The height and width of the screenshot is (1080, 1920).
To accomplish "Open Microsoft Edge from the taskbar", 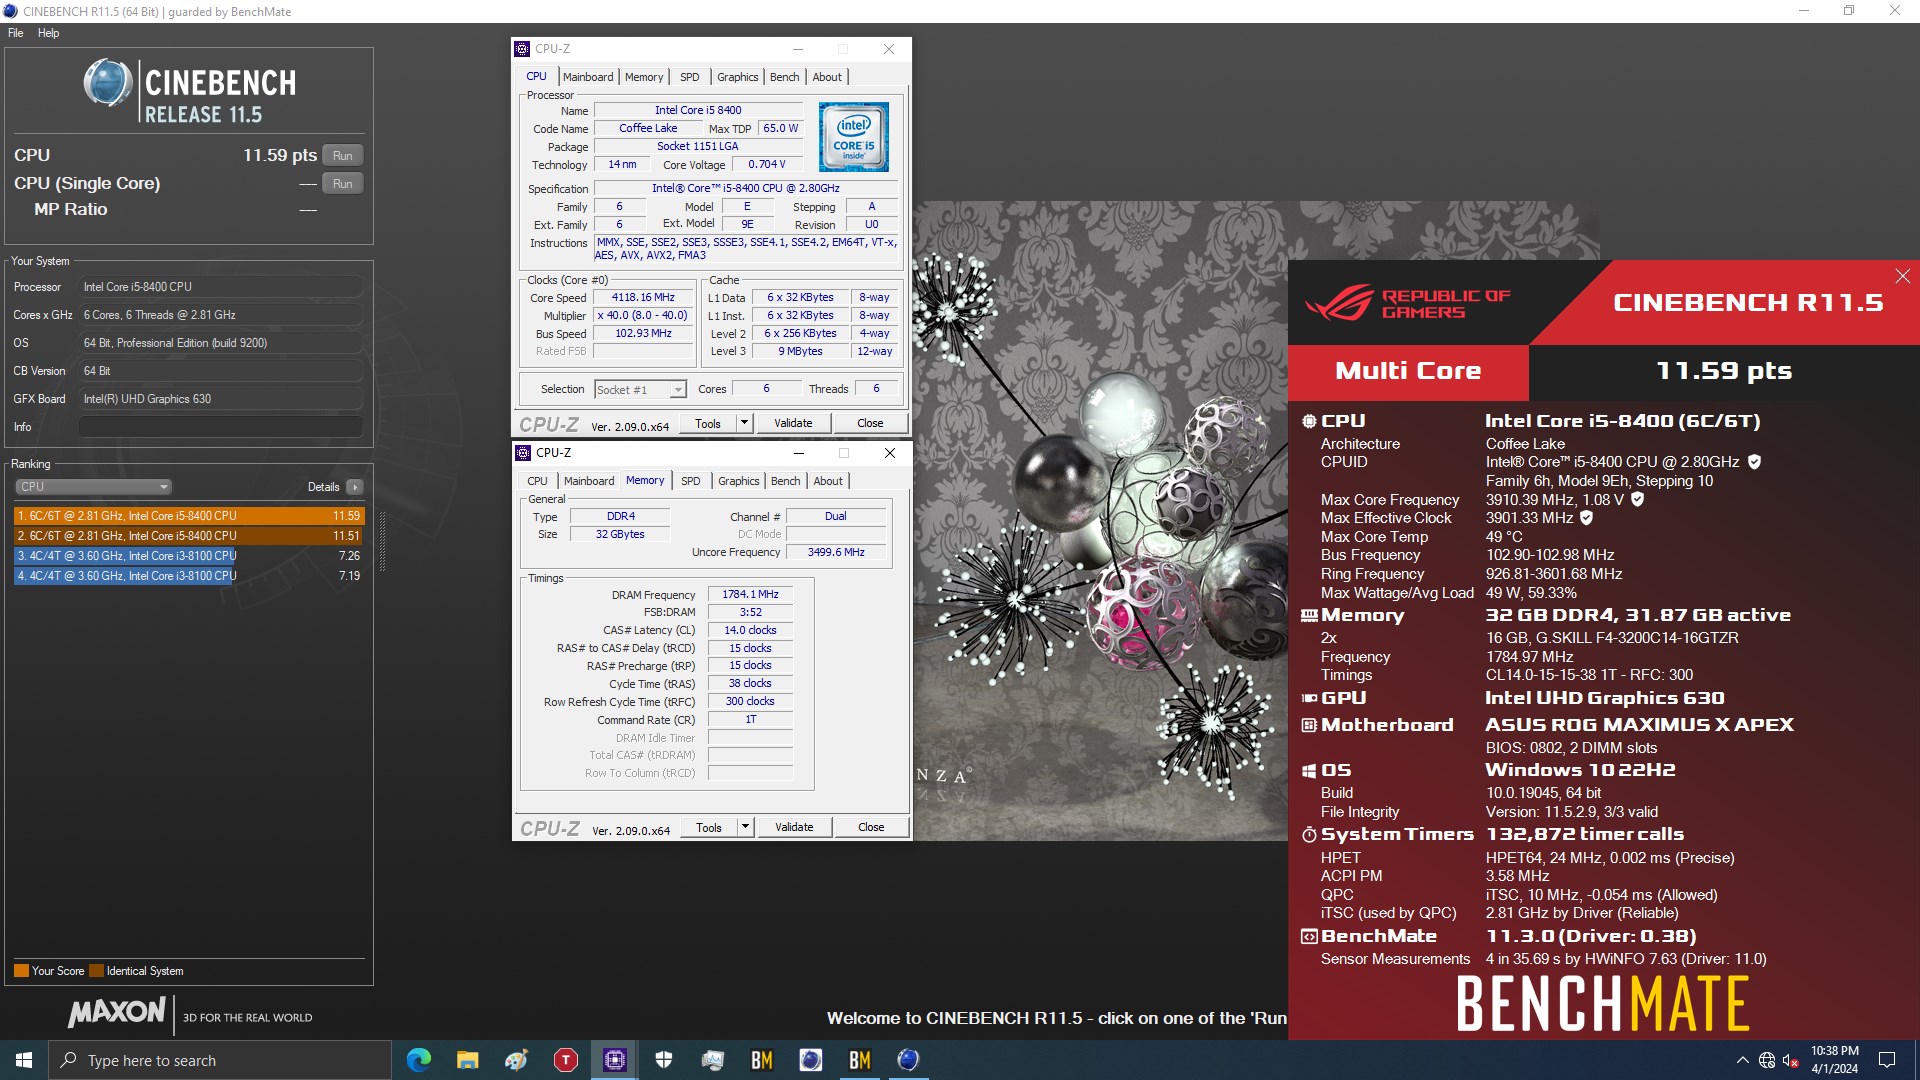I will [418, 1060].
